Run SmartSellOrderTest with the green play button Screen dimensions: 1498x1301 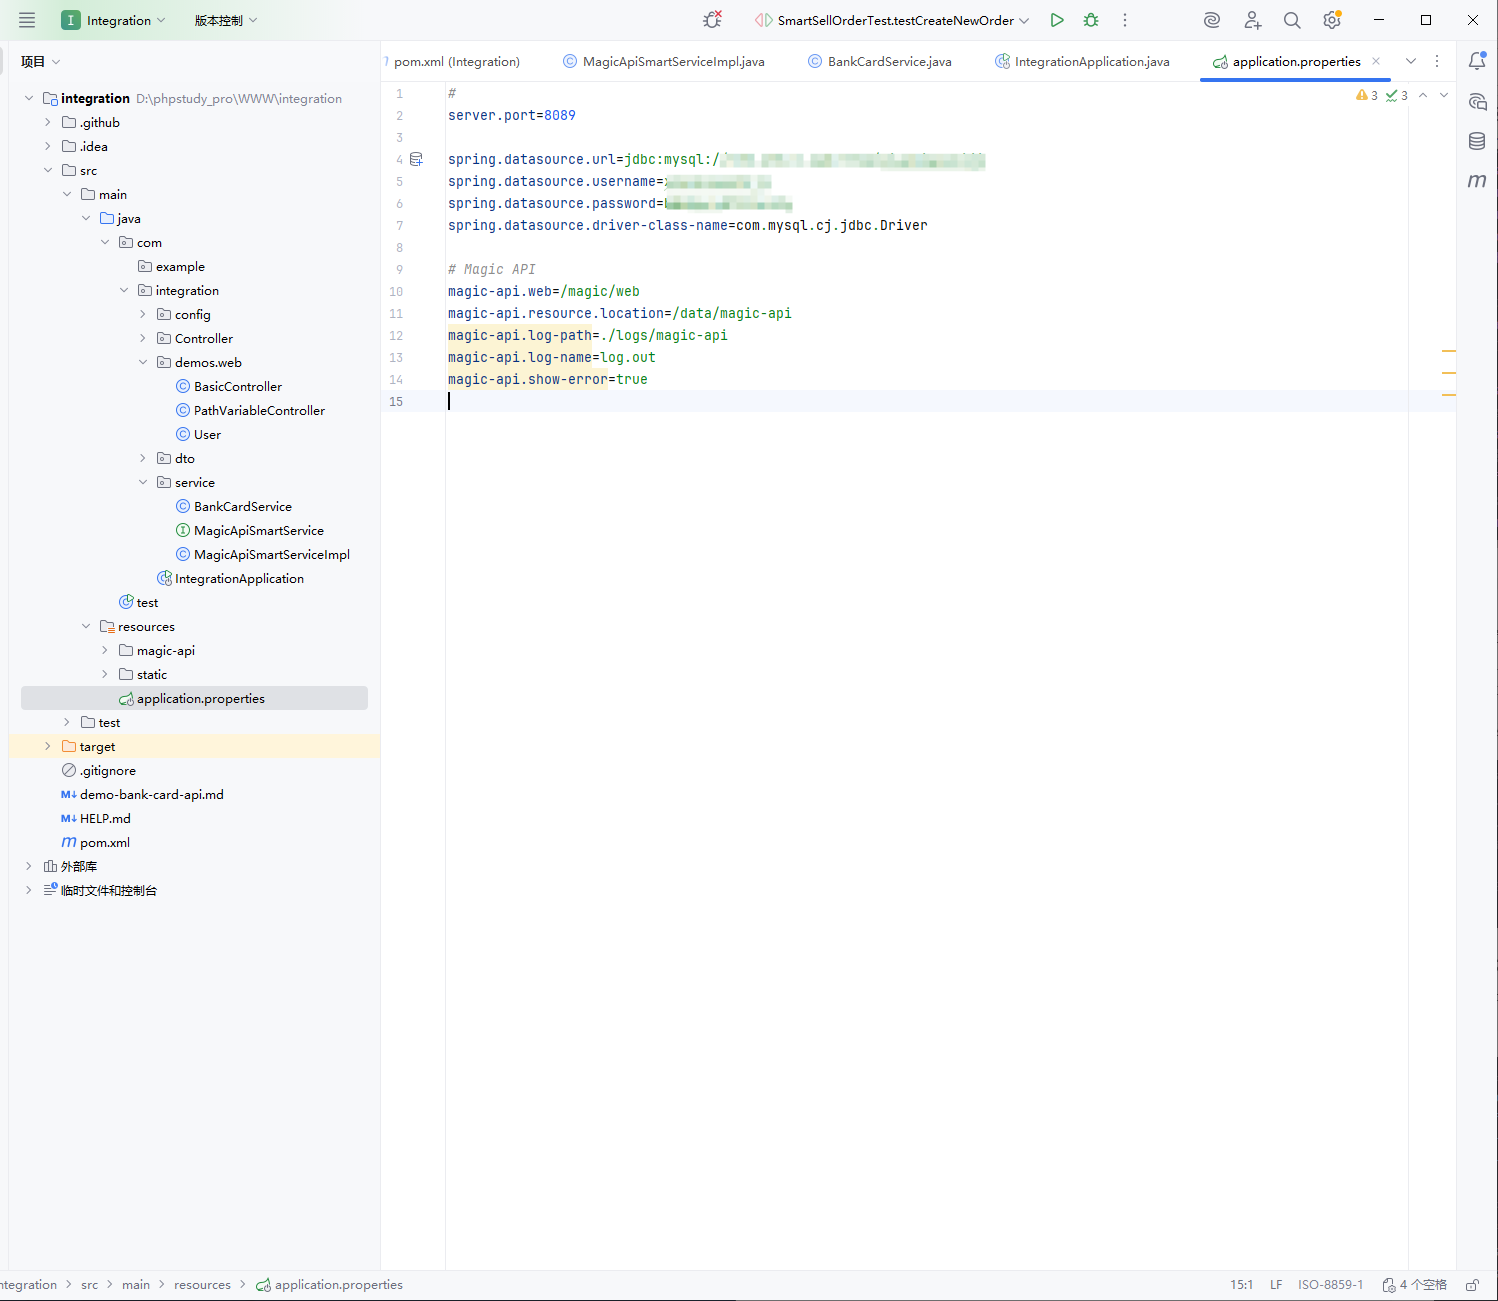coord(1057,20)
